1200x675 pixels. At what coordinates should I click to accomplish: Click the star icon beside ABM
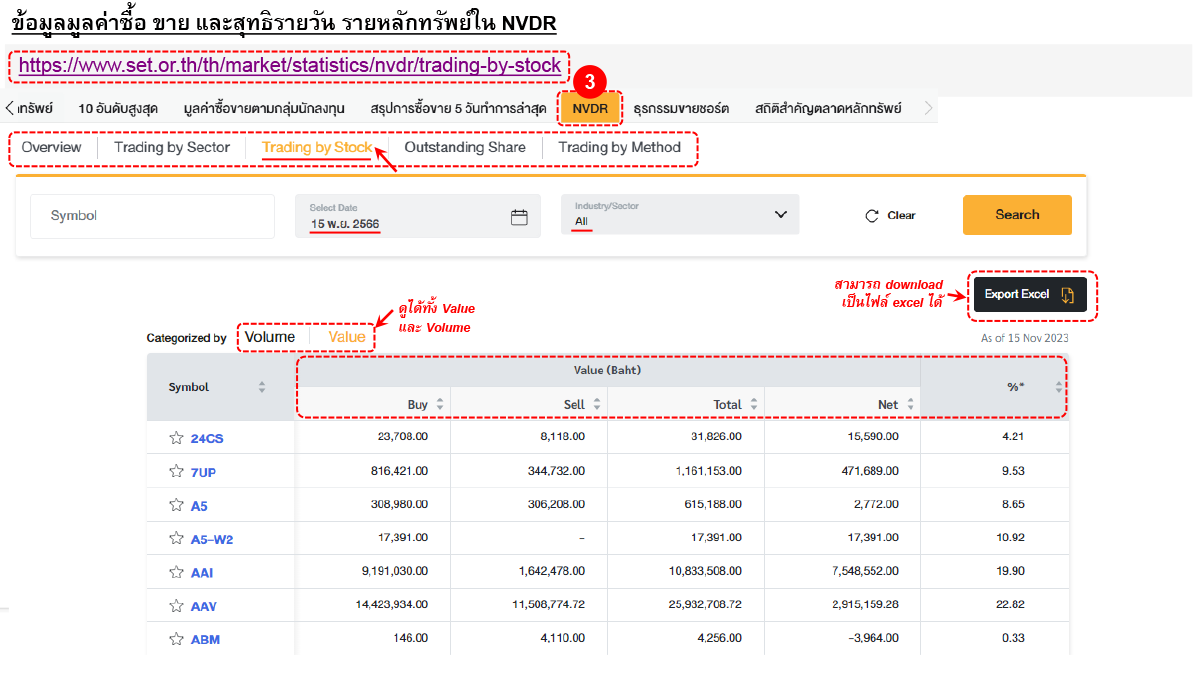click(x=176, y=639)
